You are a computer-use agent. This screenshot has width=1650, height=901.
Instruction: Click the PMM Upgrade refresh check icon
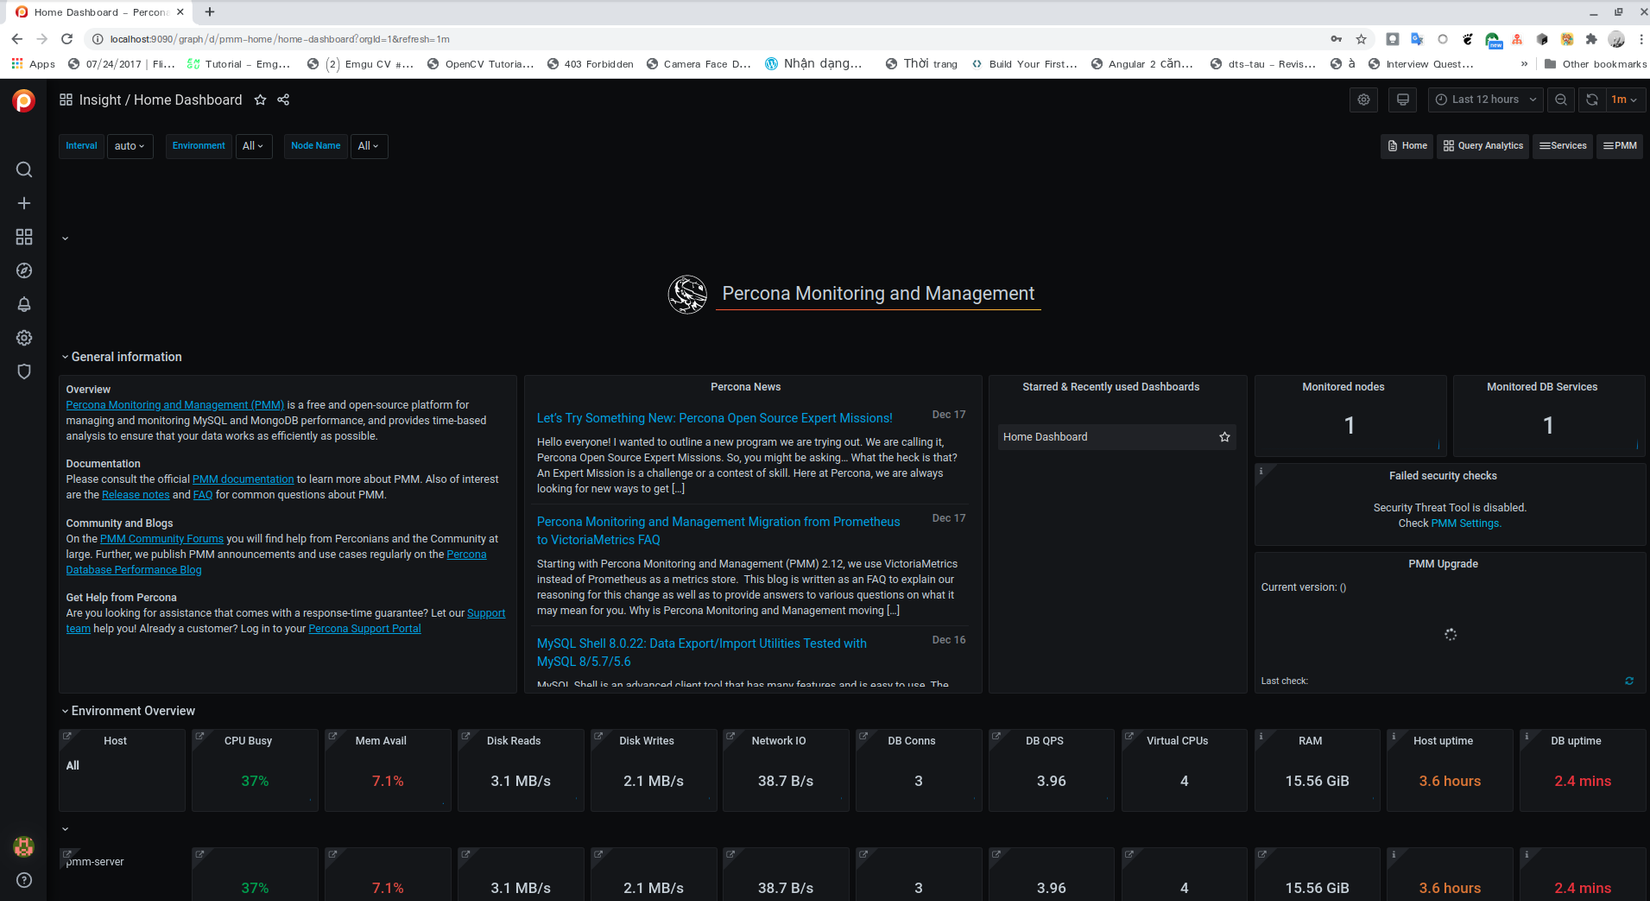click(x=1629, y=681)
